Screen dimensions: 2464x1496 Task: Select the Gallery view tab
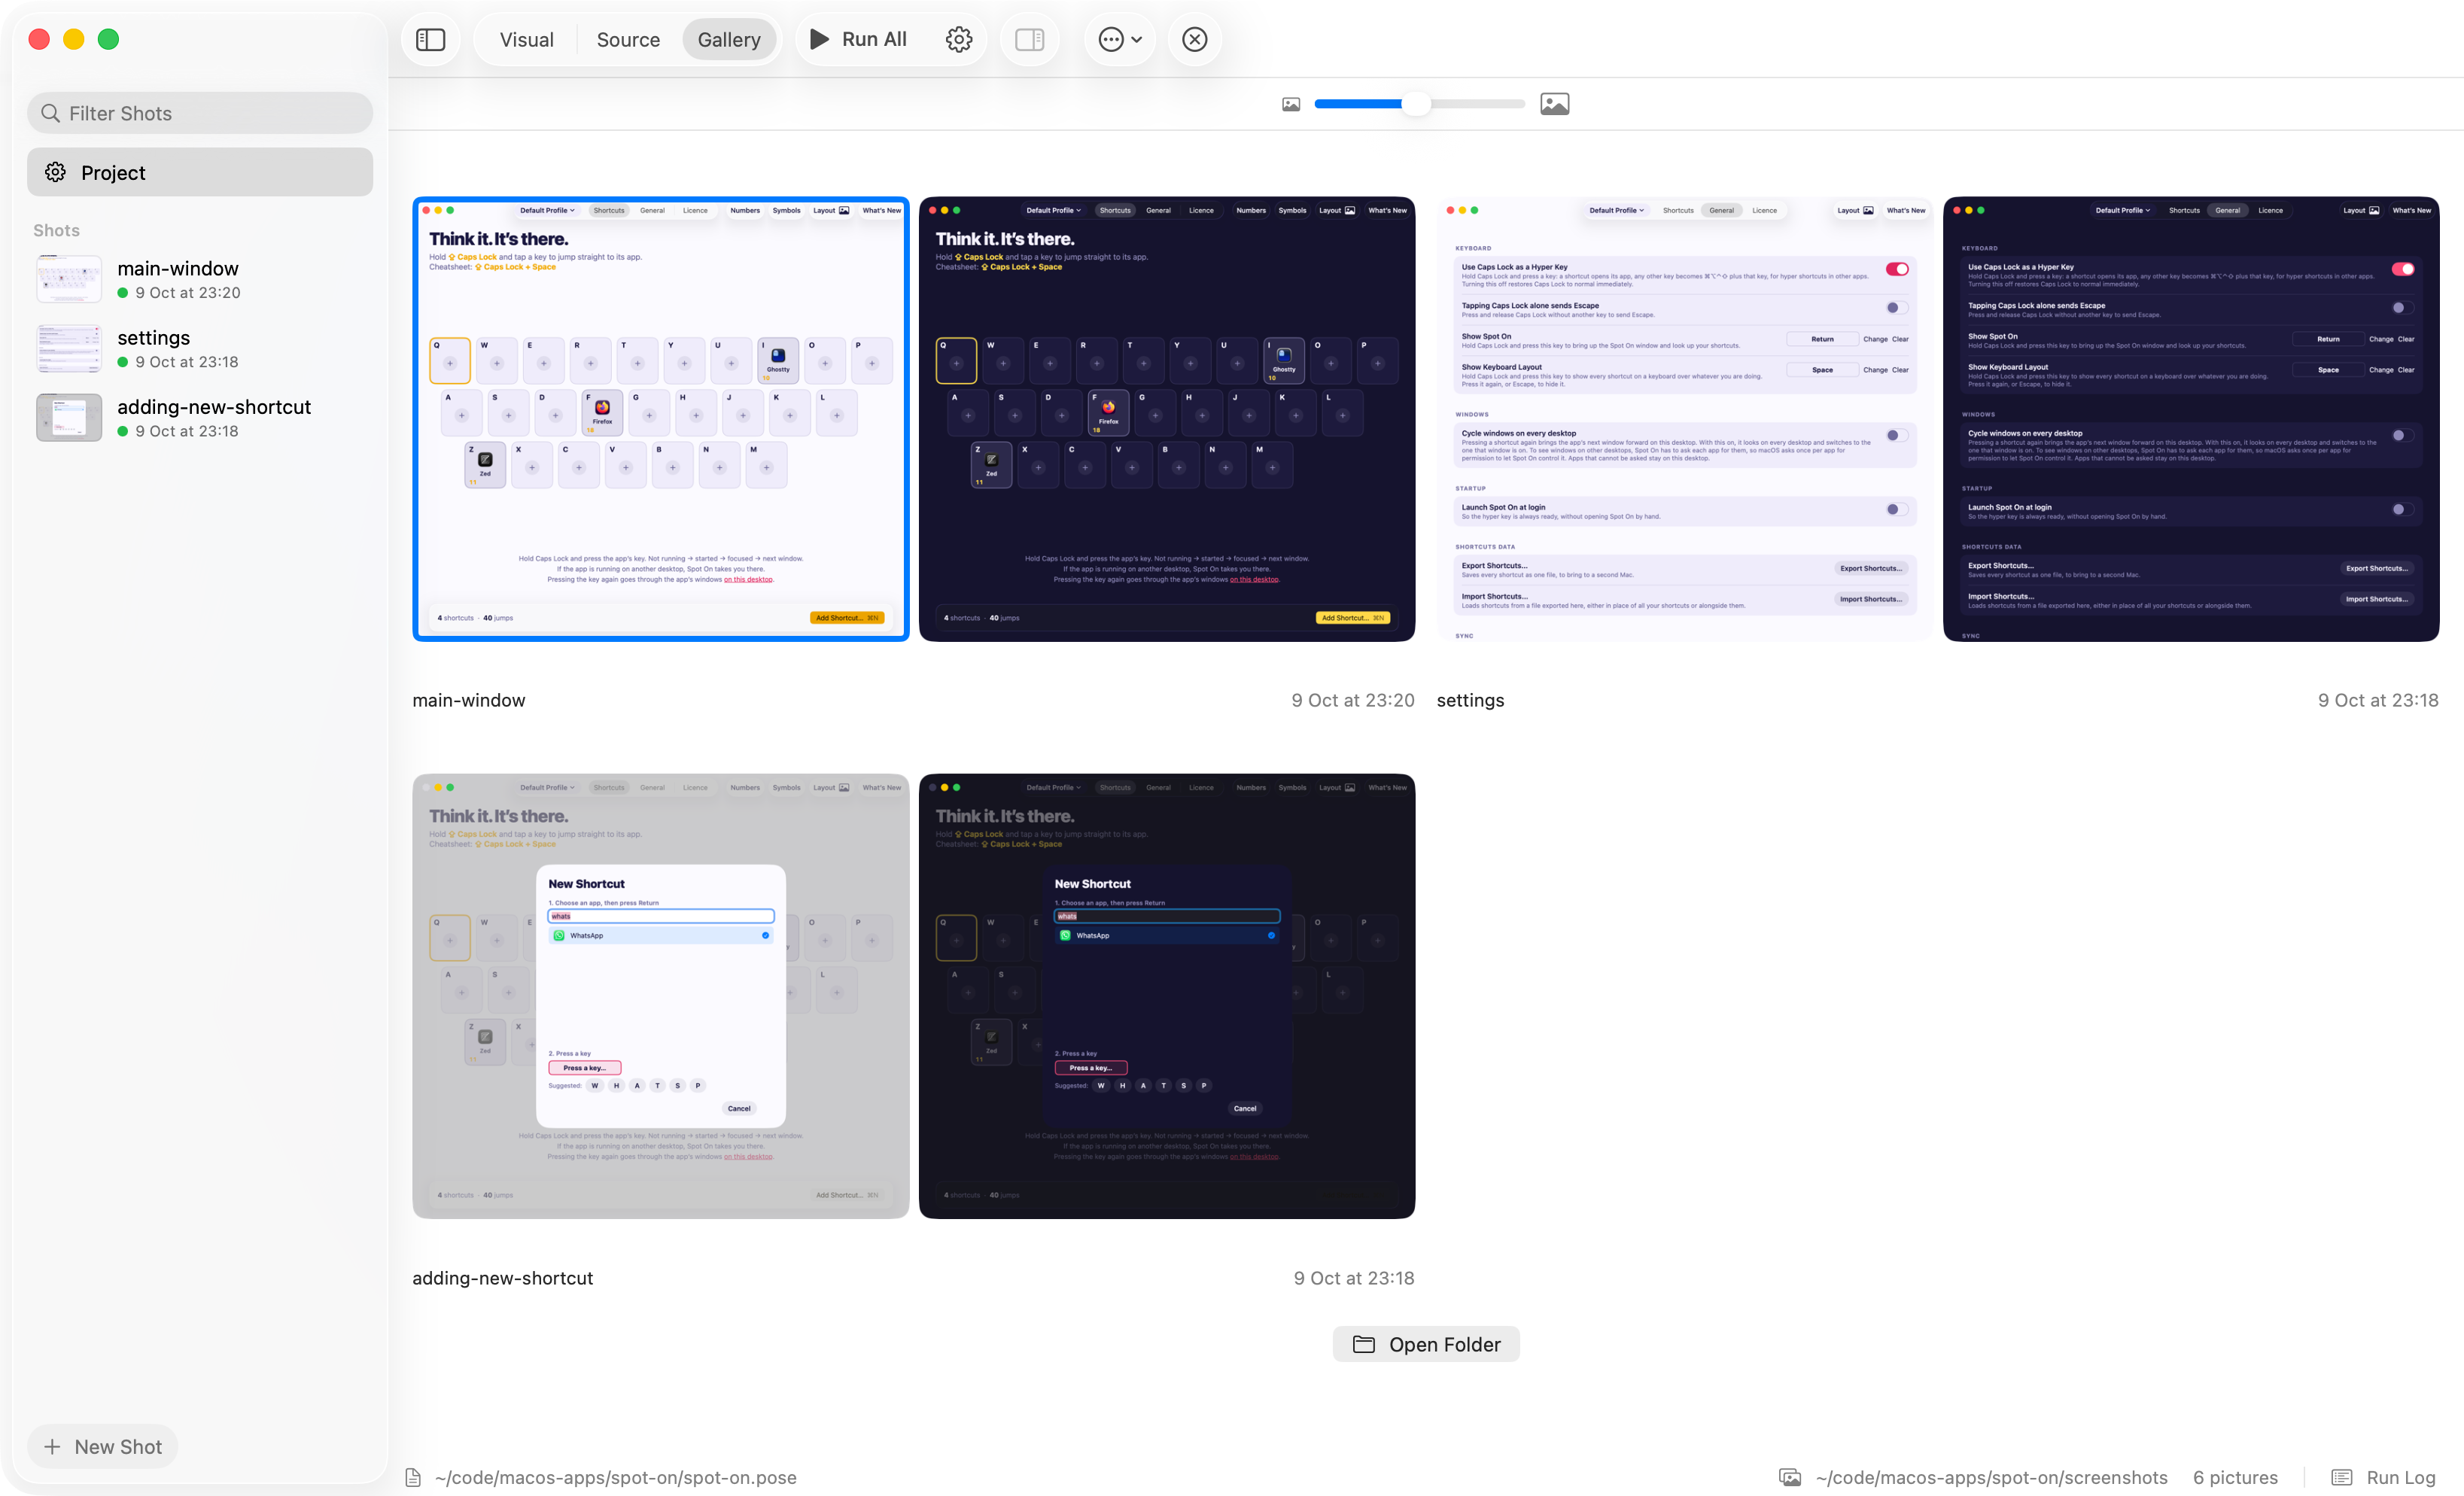coord(729,39)
